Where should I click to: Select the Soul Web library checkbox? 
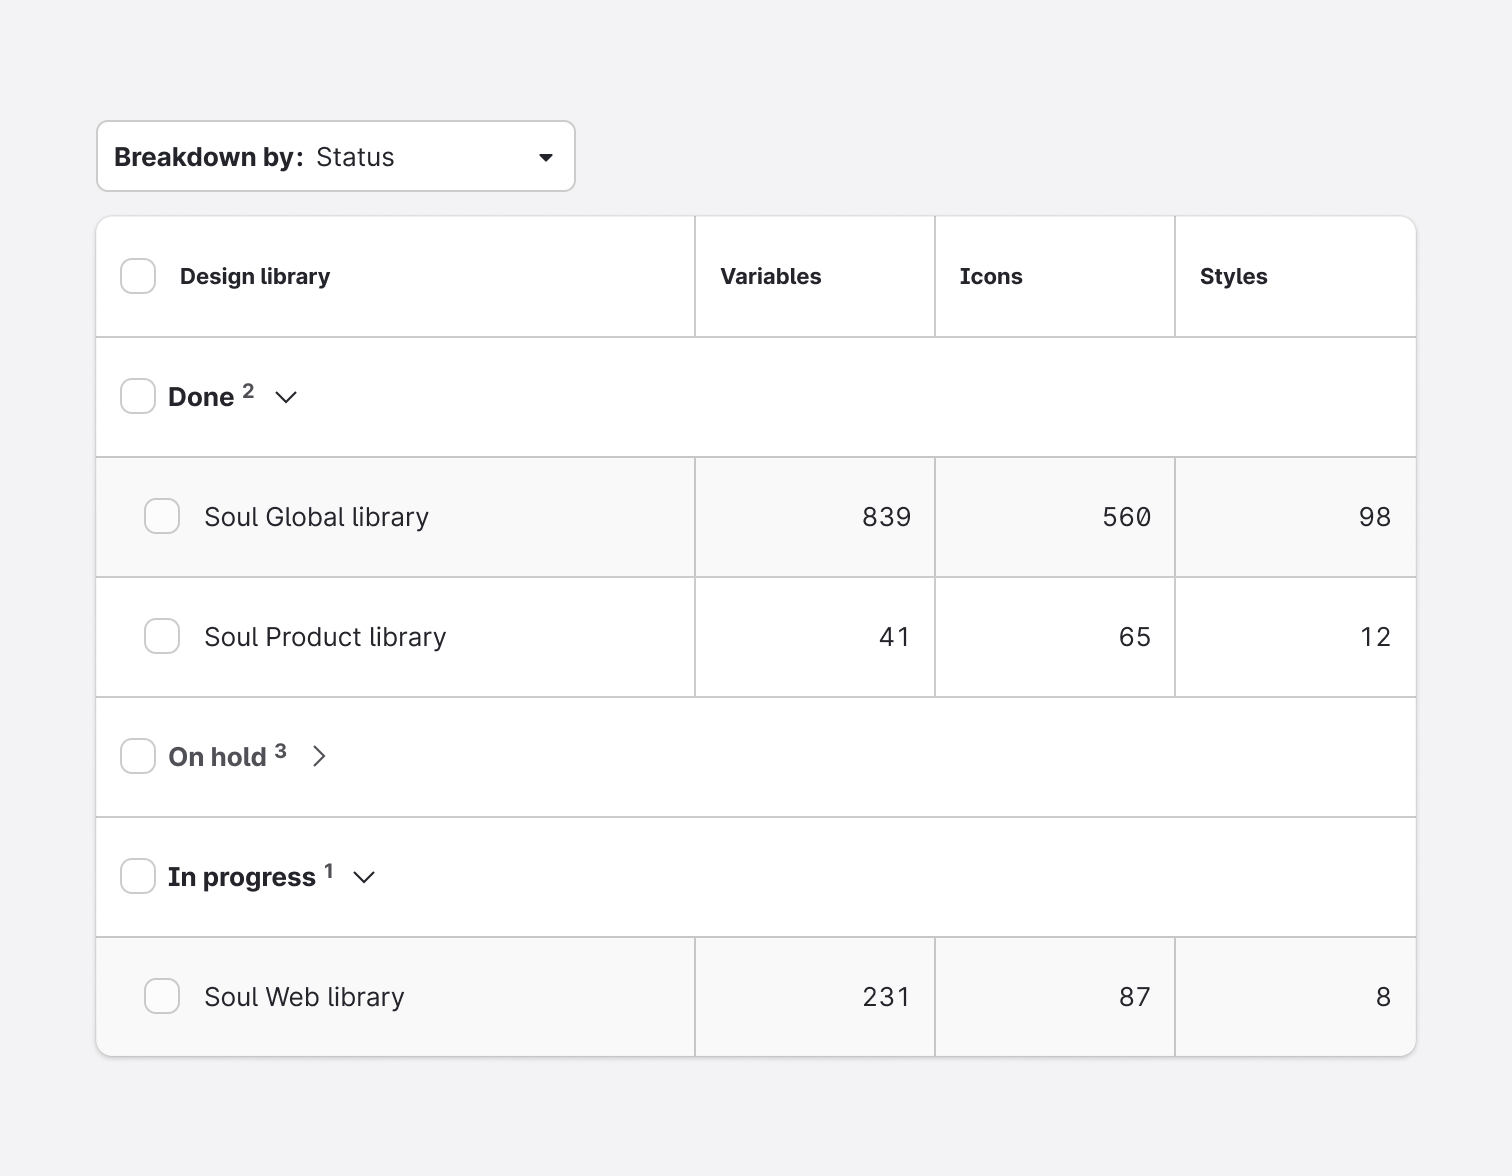162,996
